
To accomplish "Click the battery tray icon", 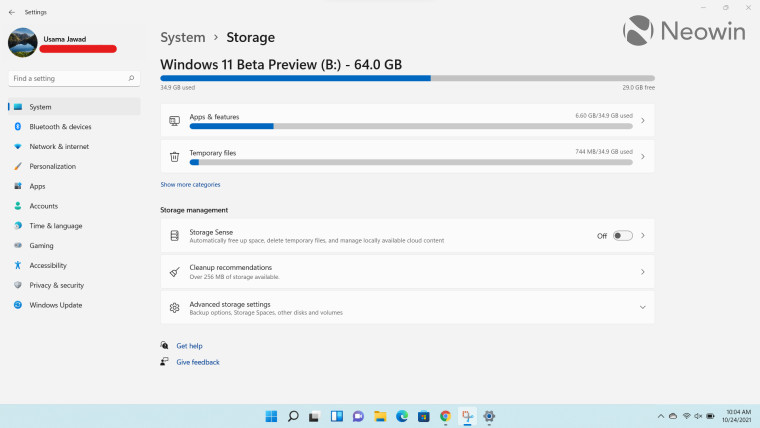I will click(x=711, y=416).
